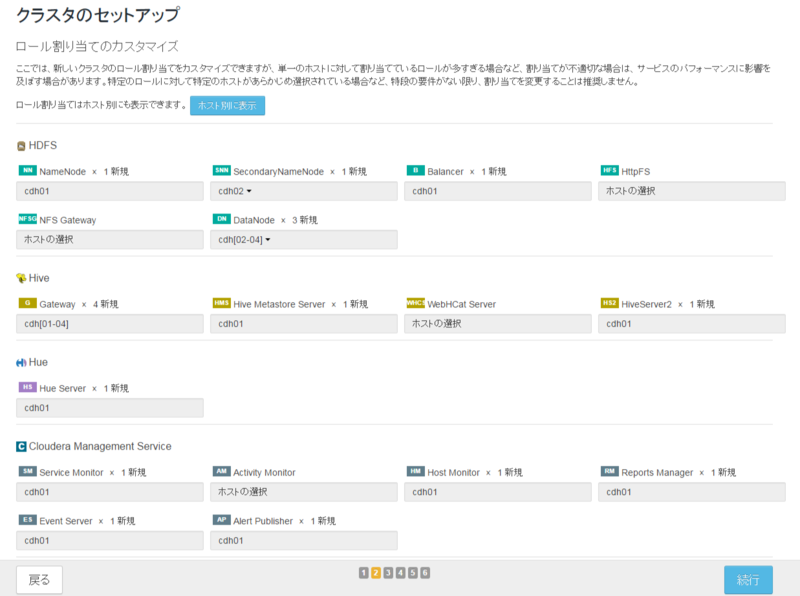The image size is (800, 596).
Task: Click the ロール割り当てのカスタマイズ subtitle
Action: 97,46
